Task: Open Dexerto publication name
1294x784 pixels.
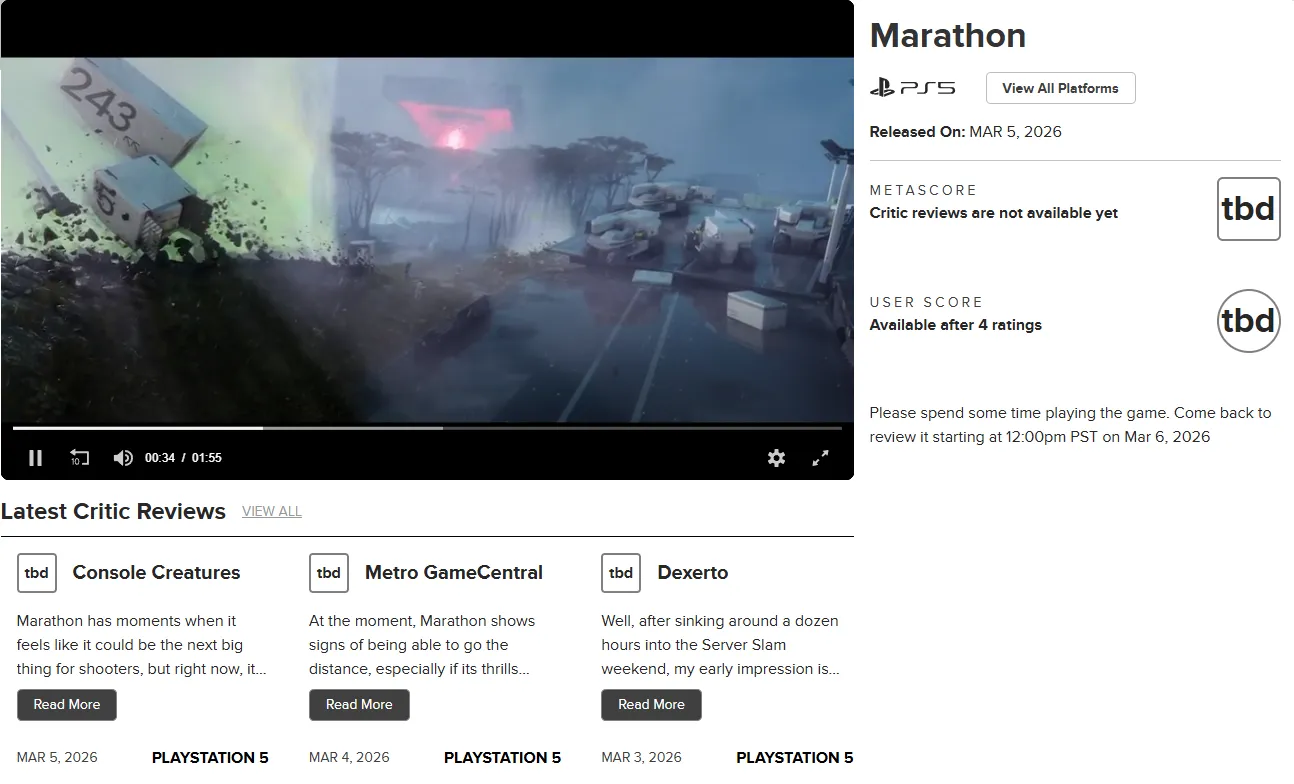Action: [693, 573]
